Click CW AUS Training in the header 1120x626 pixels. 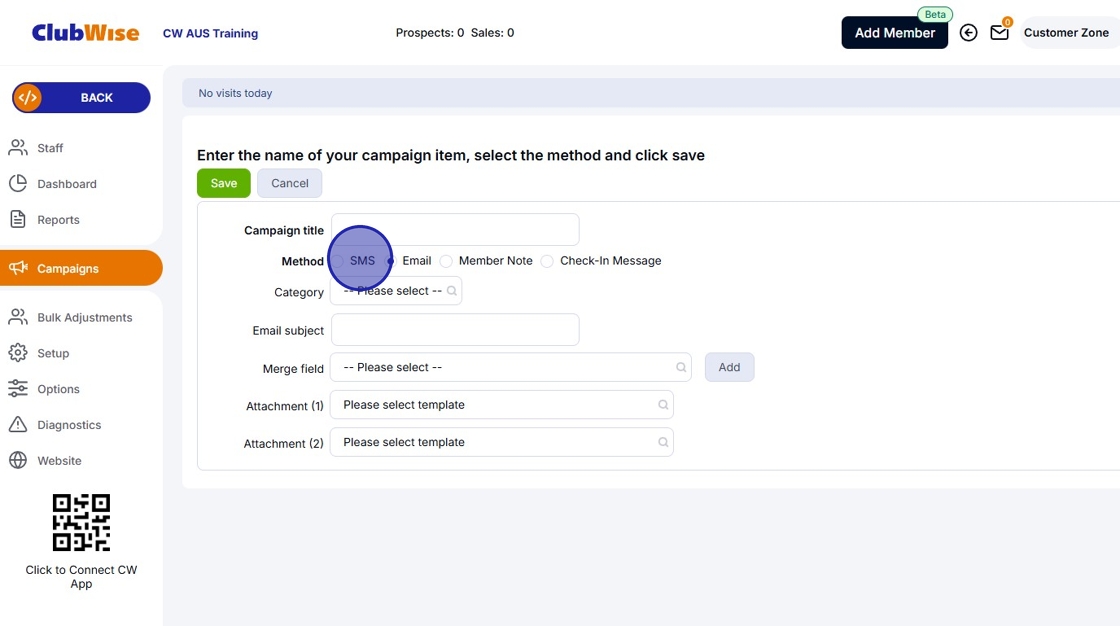[x=210, y=32]
